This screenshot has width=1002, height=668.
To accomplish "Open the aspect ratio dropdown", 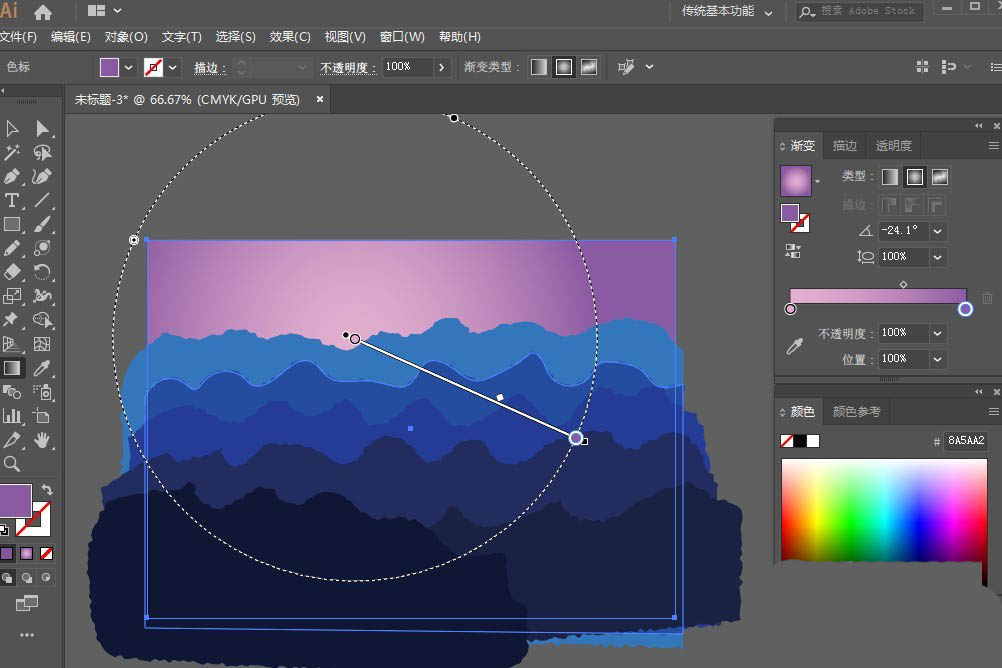I will (x=937, y=257).
